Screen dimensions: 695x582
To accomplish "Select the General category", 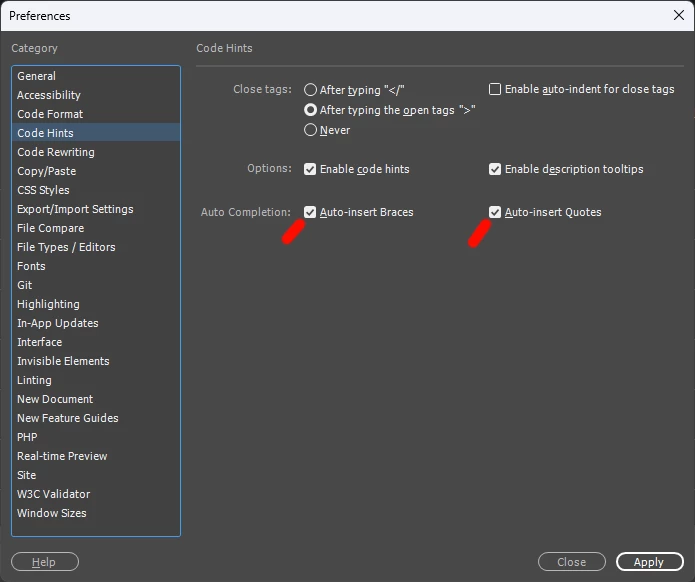I will pos(96,76).
